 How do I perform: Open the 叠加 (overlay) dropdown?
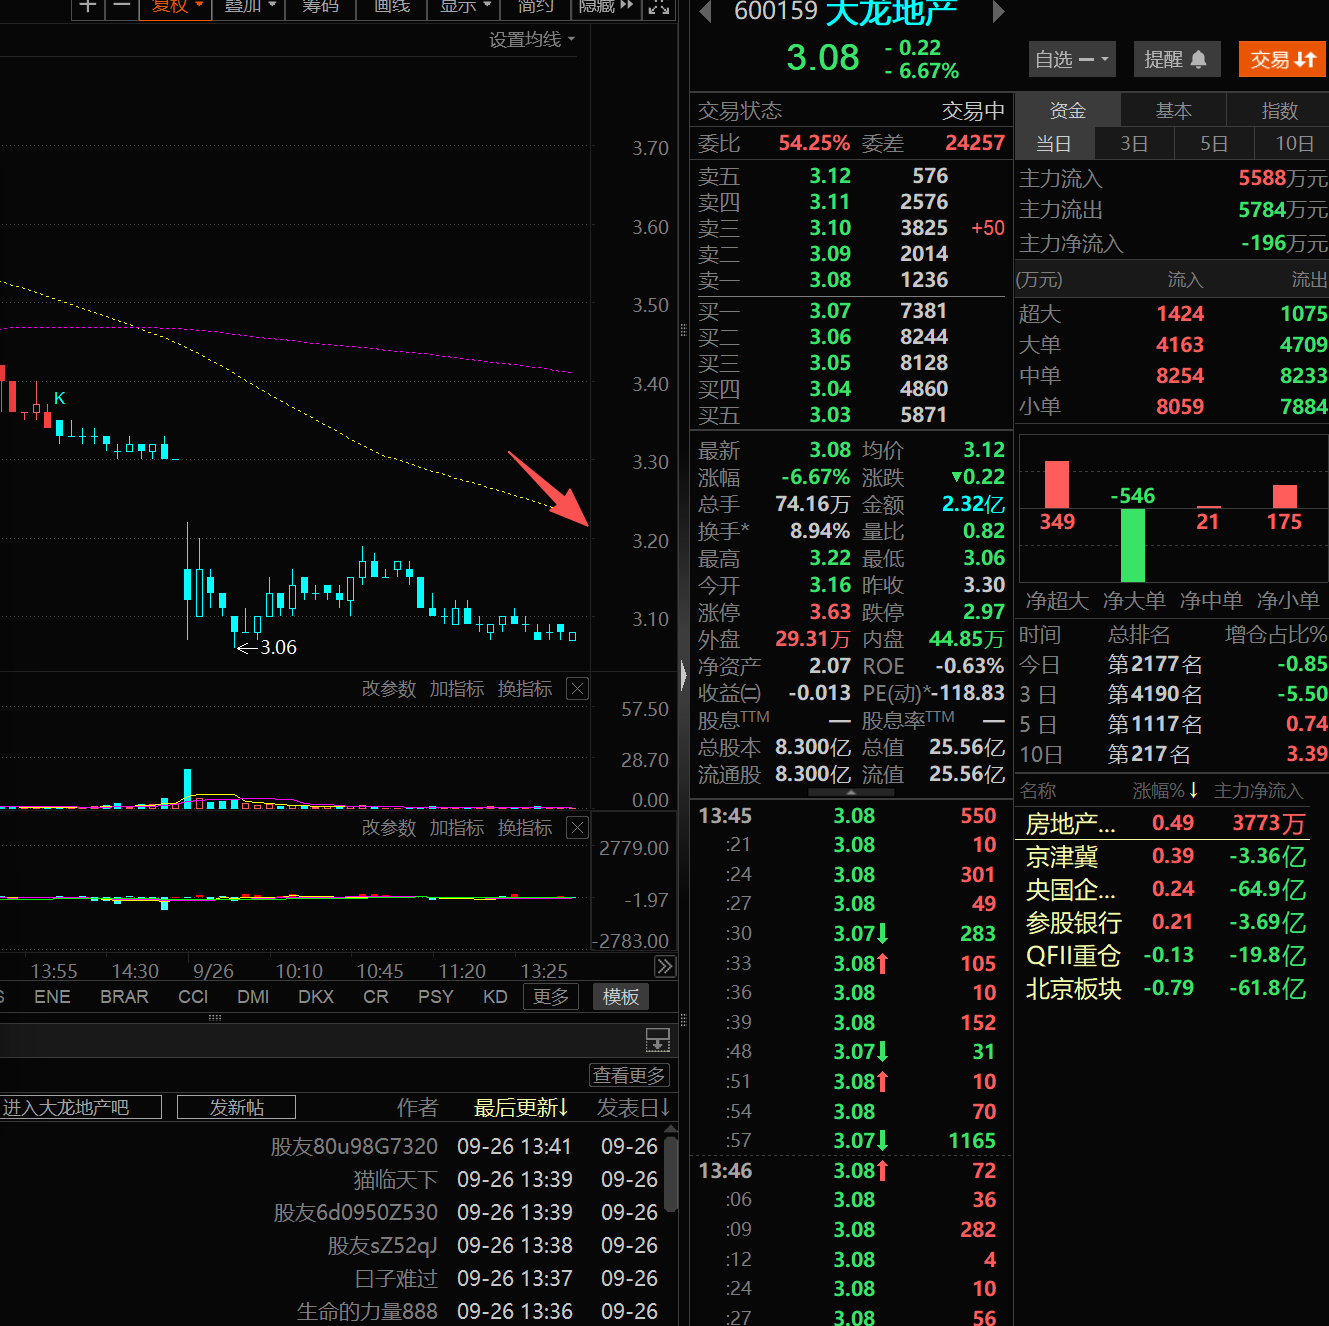pyautogui.click(x=249, y=7)
